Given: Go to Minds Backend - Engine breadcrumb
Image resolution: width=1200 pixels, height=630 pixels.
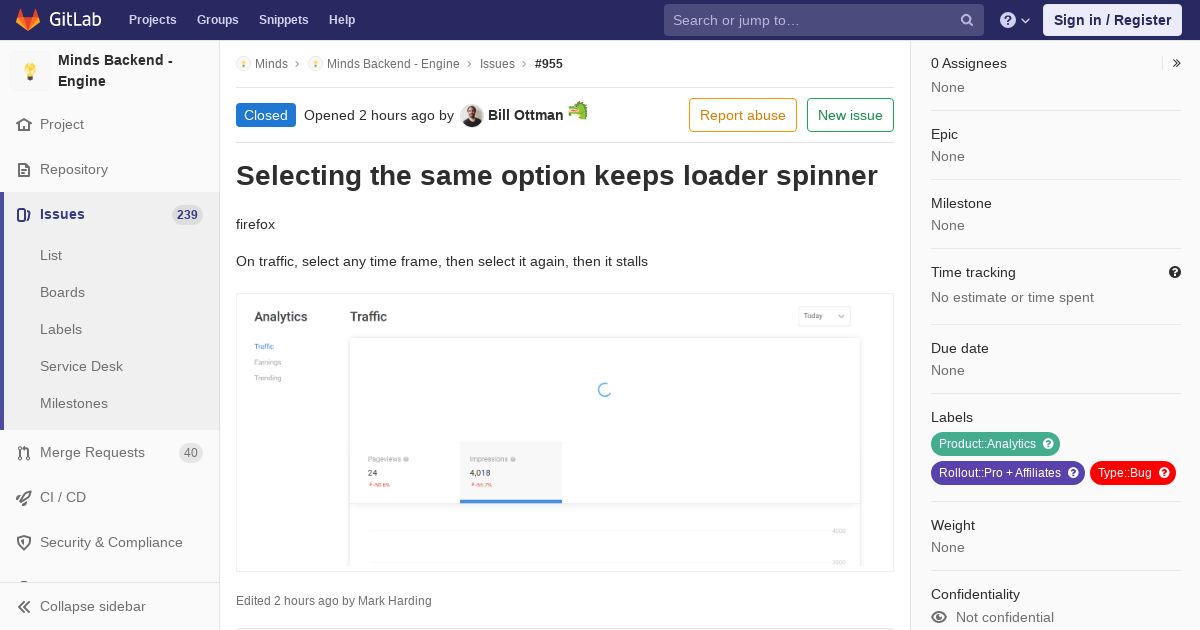Looking at the screenshot, I should 393,64.
